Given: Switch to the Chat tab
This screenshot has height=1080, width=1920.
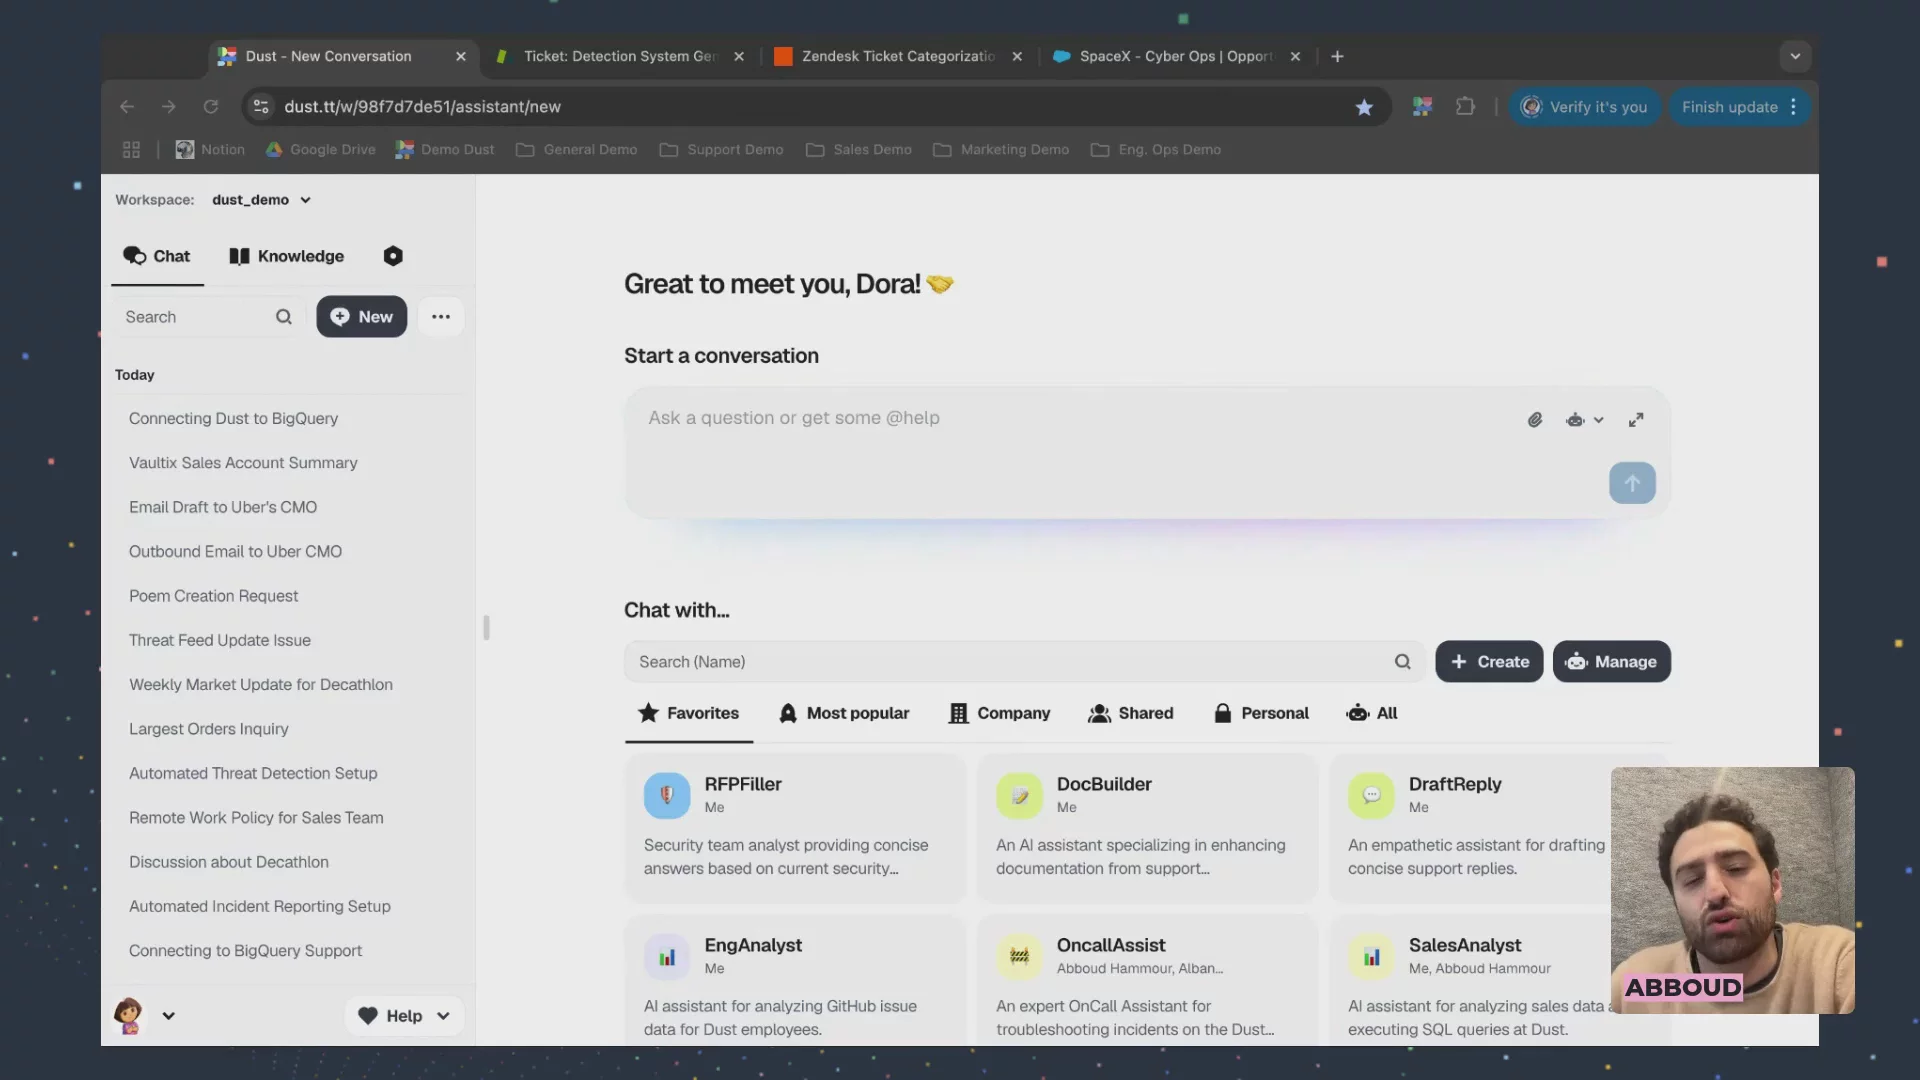Looking at the screenshot, I should tap(157, 256).
